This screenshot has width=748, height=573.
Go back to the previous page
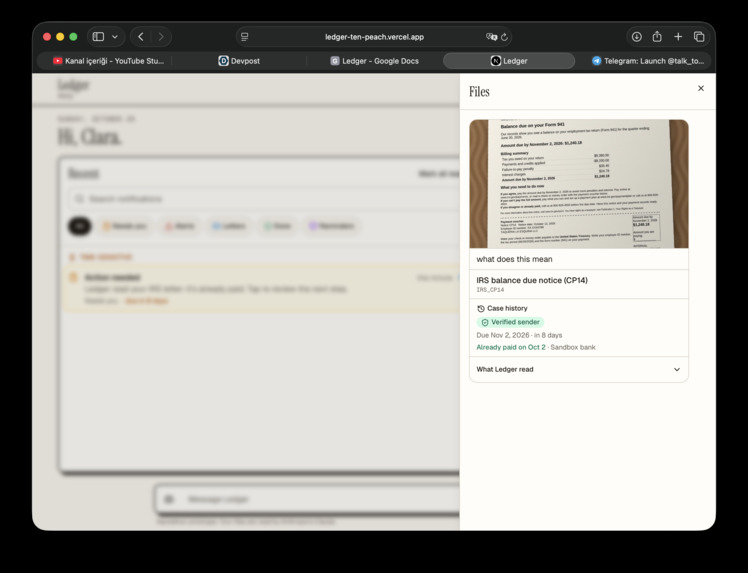click(141, 37)
